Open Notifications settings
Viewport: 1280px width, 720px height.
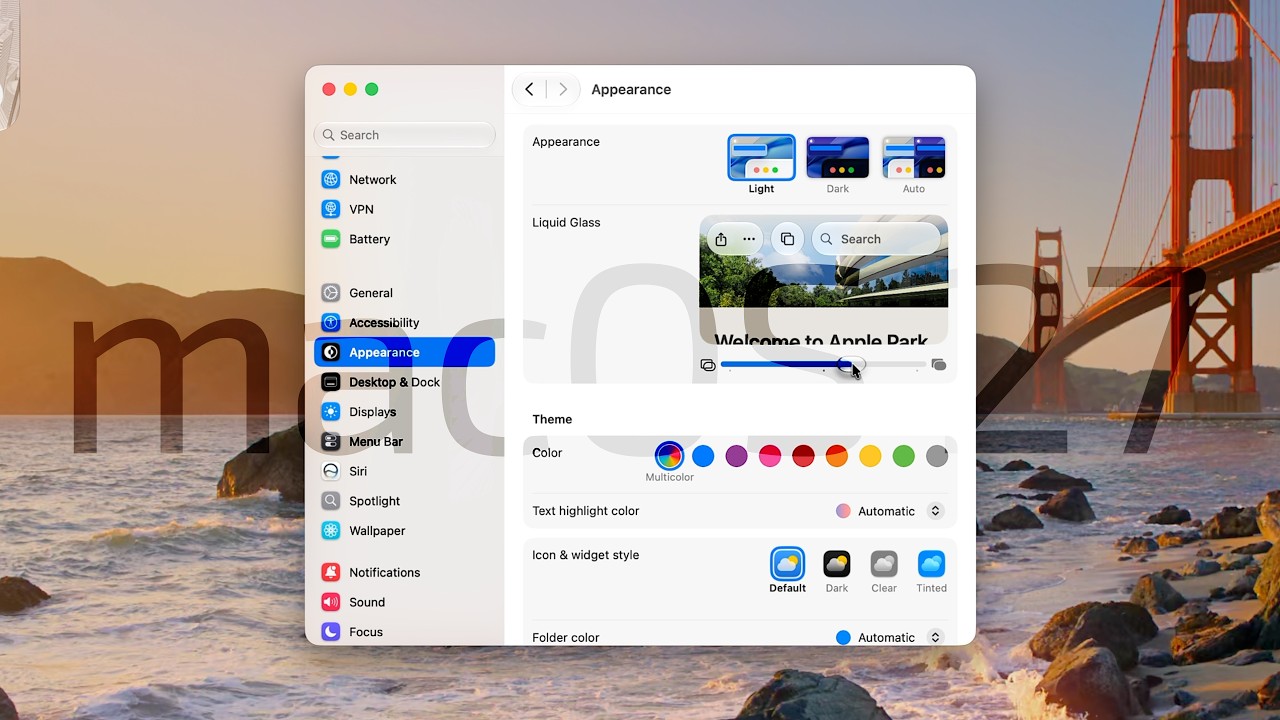404,573
